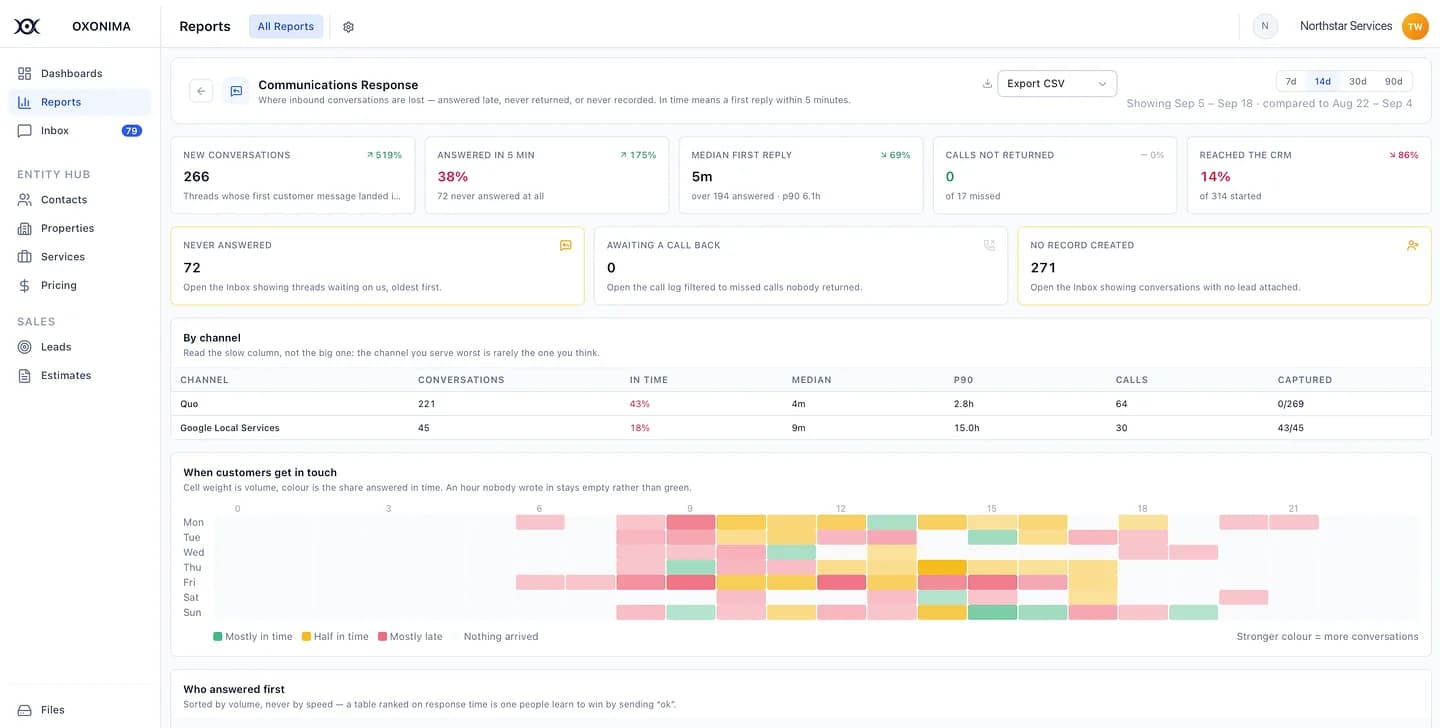Click the Communications Response report icon
The height and width of the screenshot is (728, 1440).
[x=236, y=91]
